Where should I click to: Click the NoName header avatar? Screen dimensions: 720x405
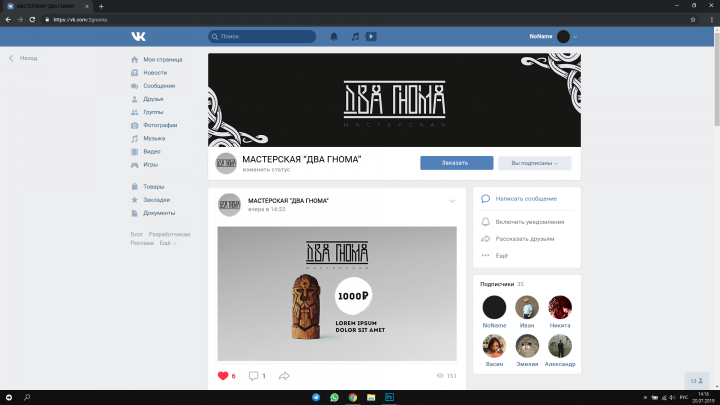563,36
